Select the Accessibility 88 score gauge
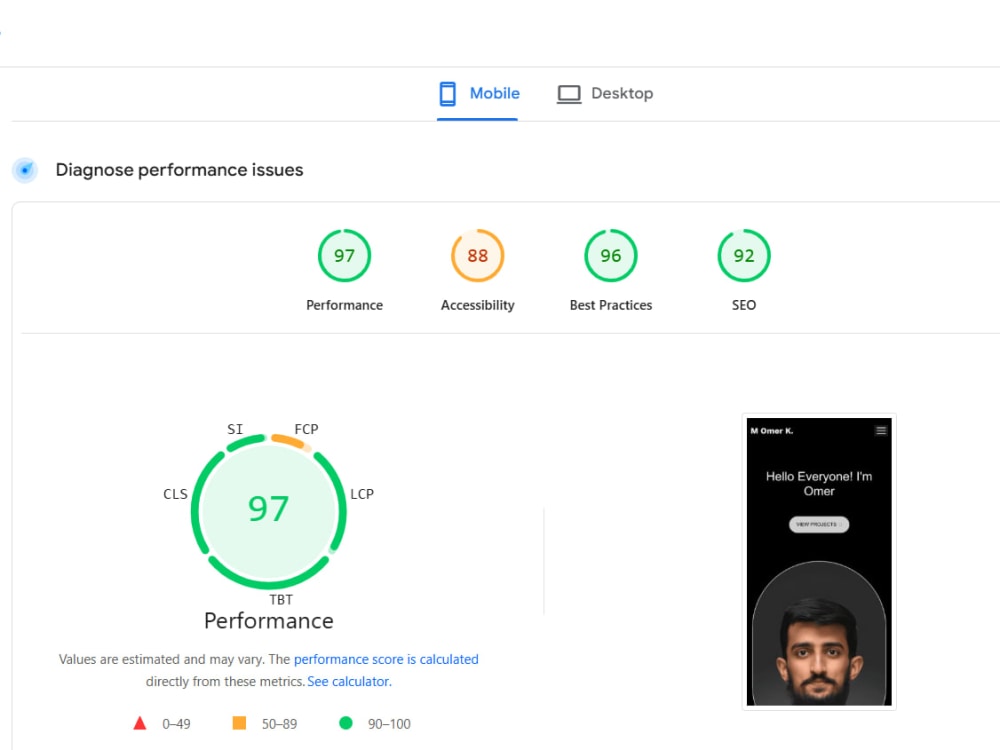Screen dimensions: 1000x750 pyautogui.click(x=478, y=256)
